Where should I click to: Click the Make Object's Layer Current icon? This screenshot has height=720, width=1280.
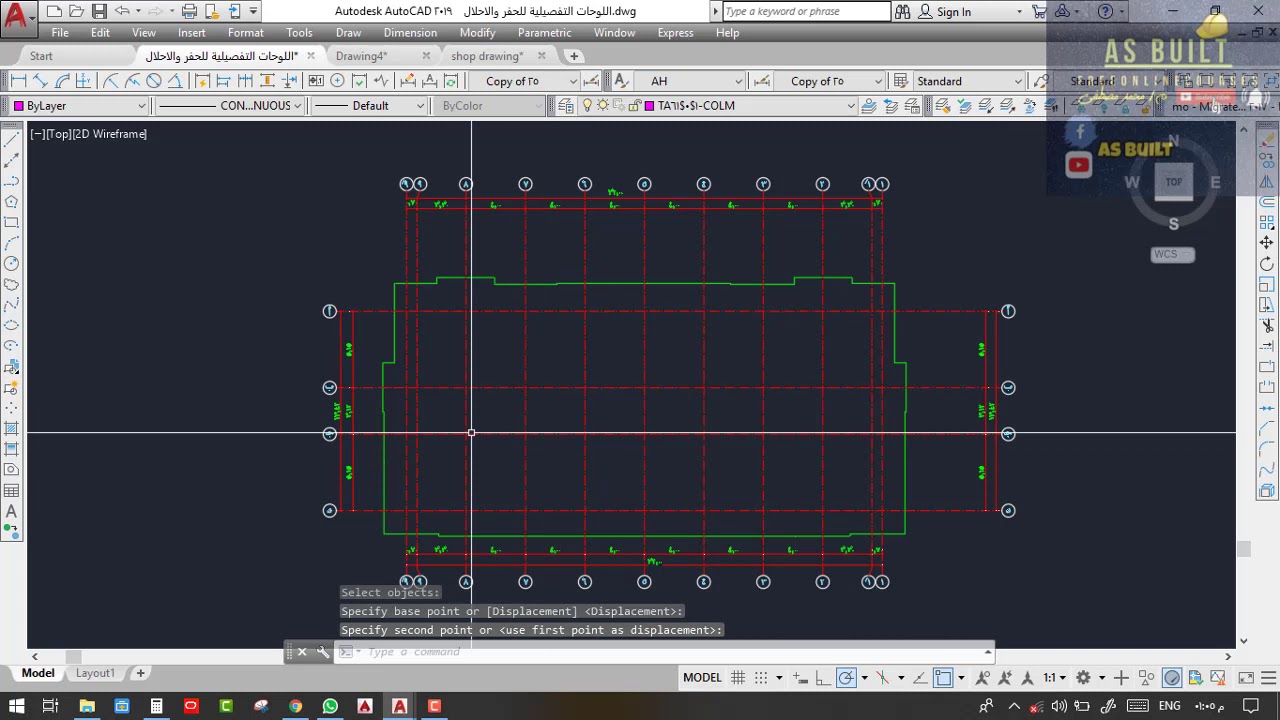click(x=869, y=106)
